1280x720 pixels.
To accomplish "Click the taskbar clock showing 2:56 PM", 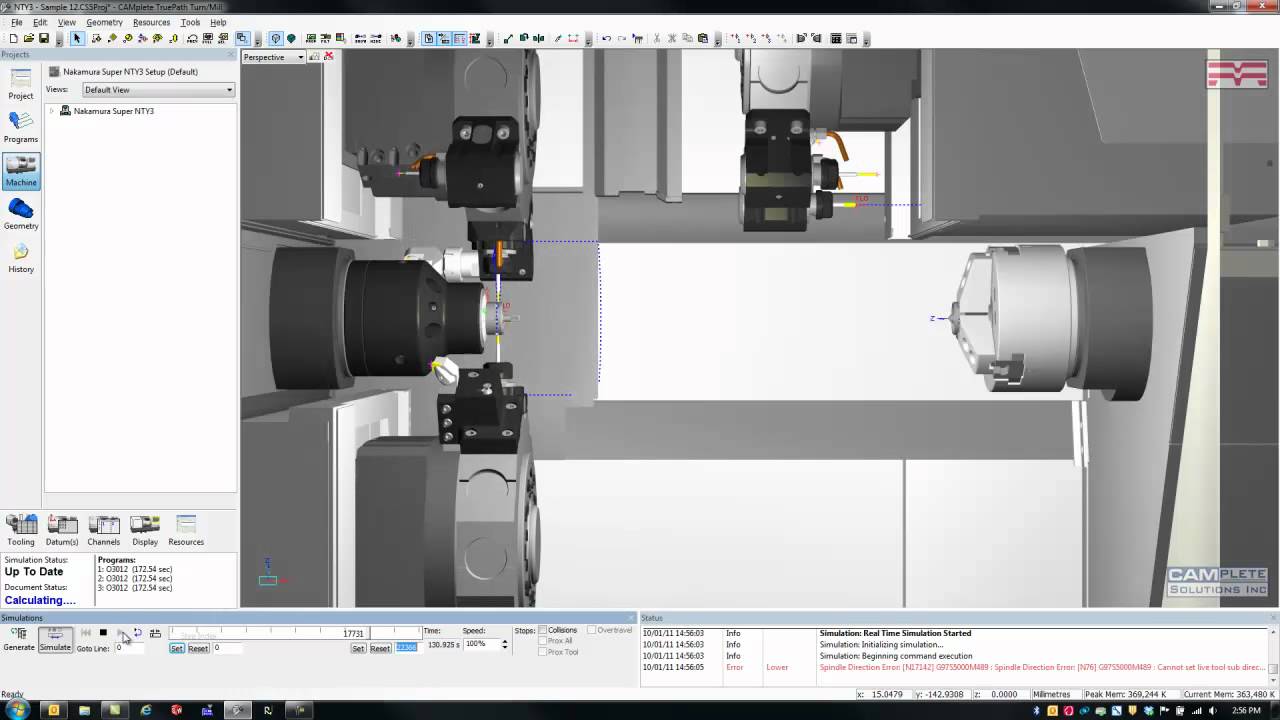I will pos(1246,710).
